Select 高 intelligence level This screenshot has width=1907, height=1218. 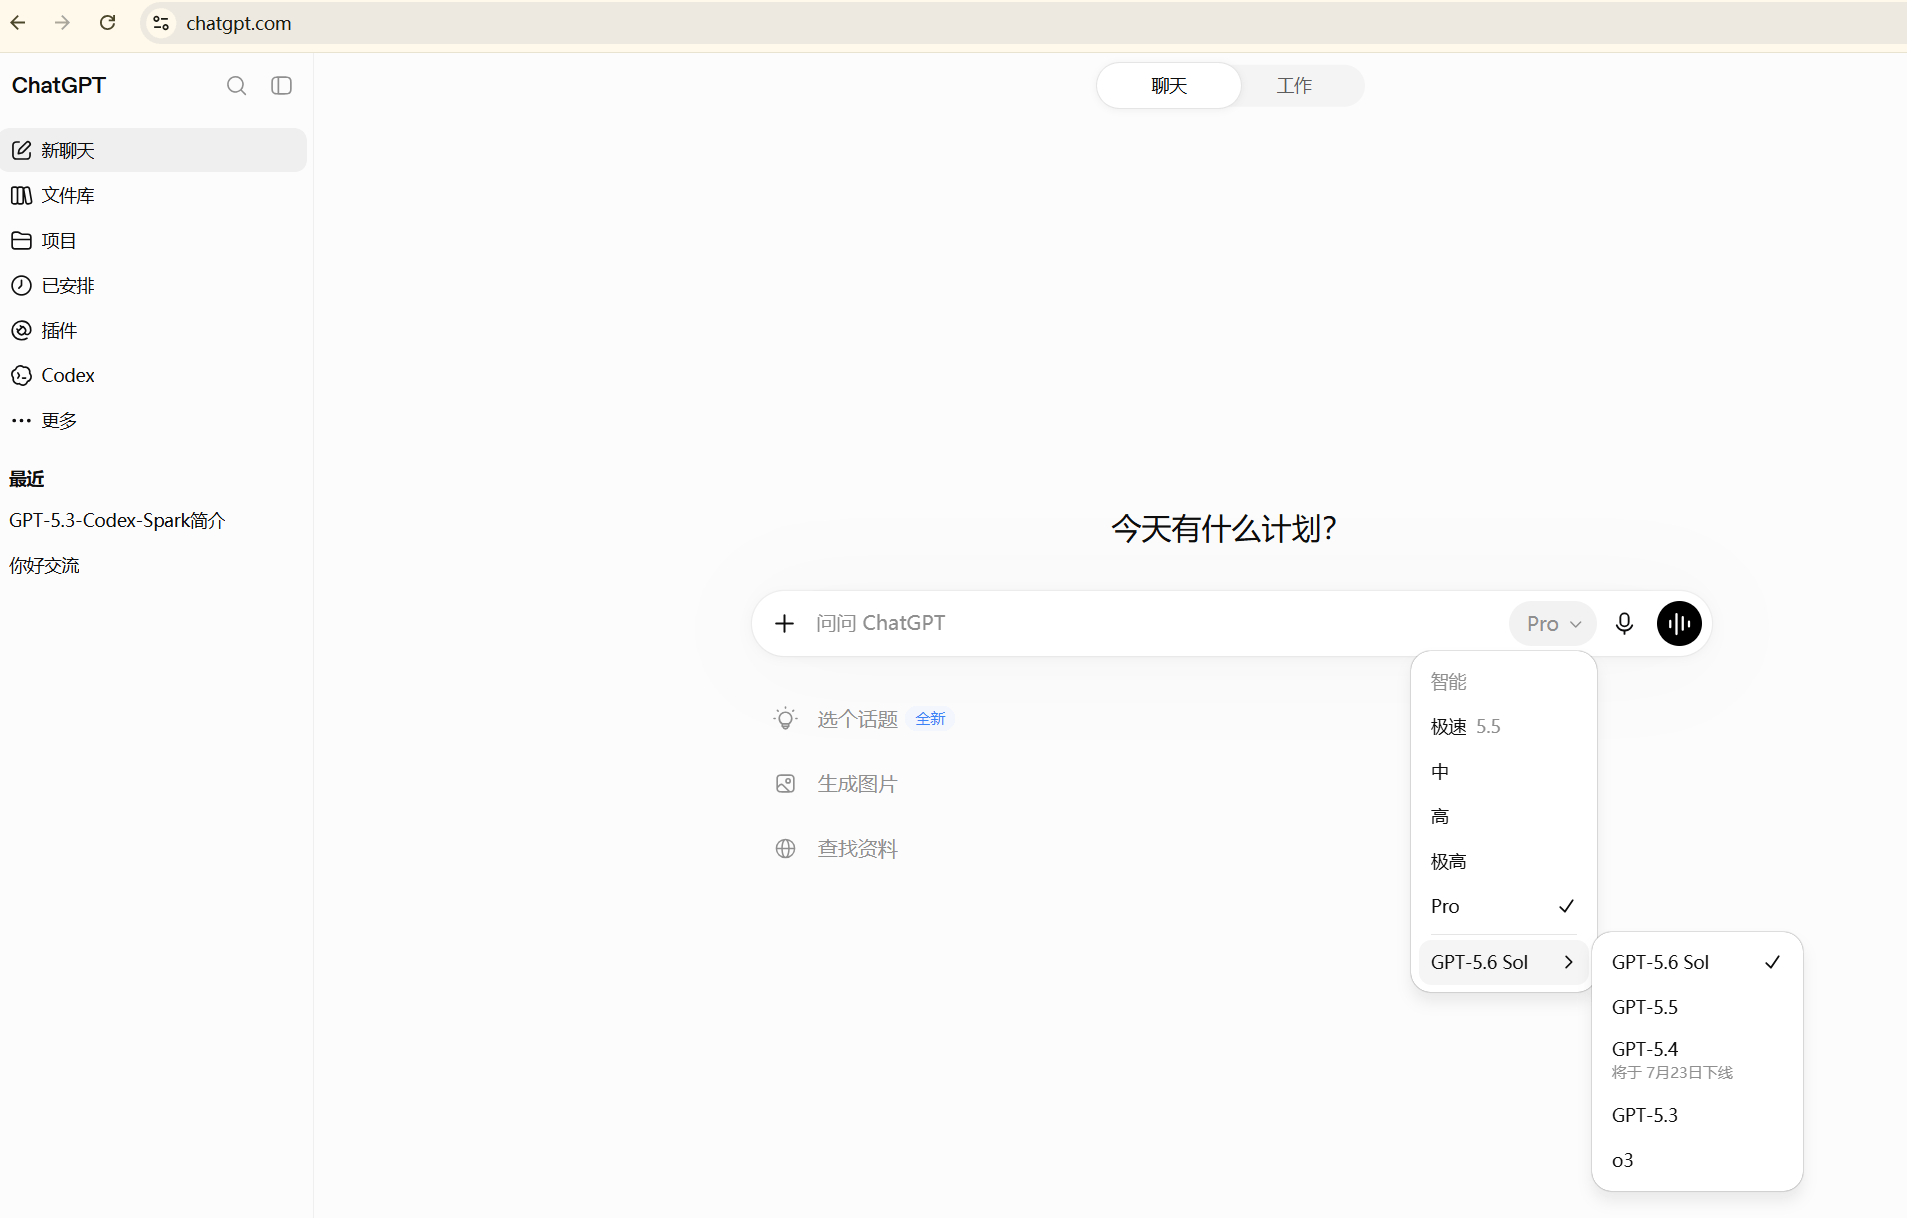click(1503, 817)
